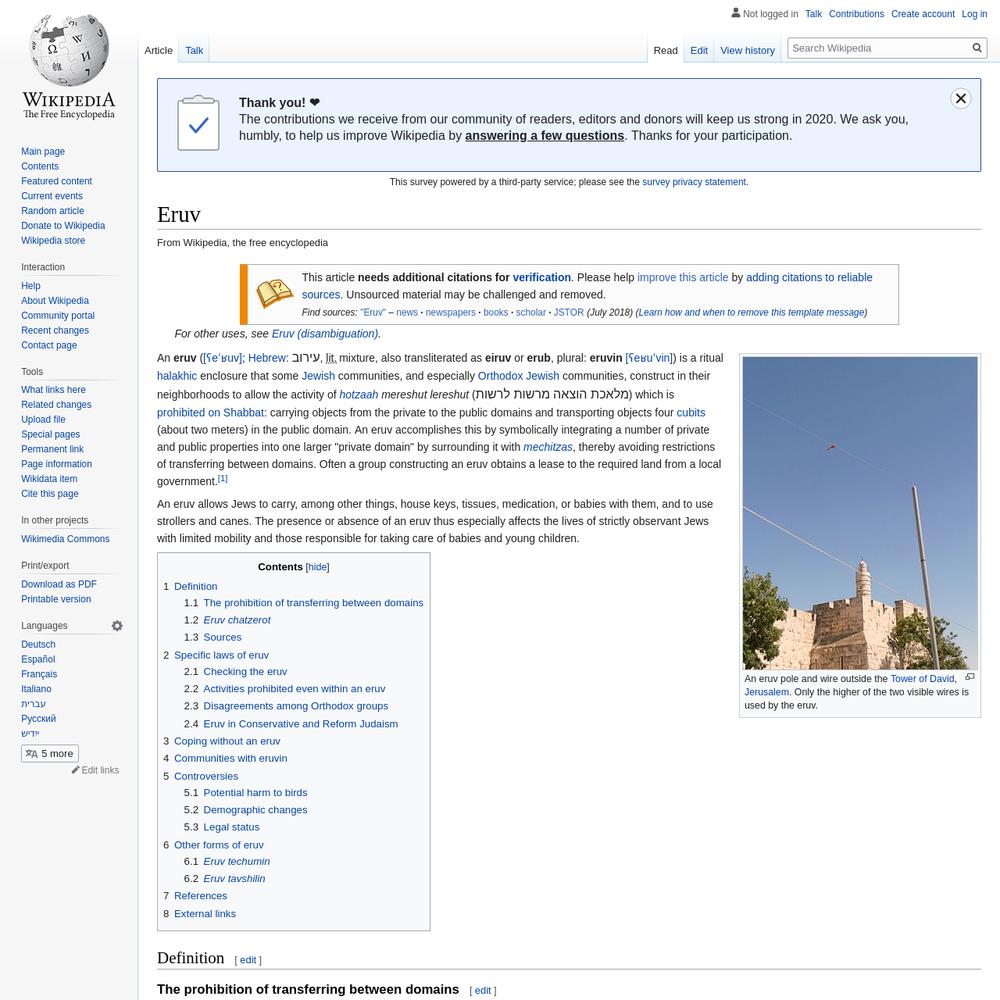Switch language to Deutsch
The height and width of the screenshot is (1000, 1000).
pyautogui.click(x=38, y=644)
